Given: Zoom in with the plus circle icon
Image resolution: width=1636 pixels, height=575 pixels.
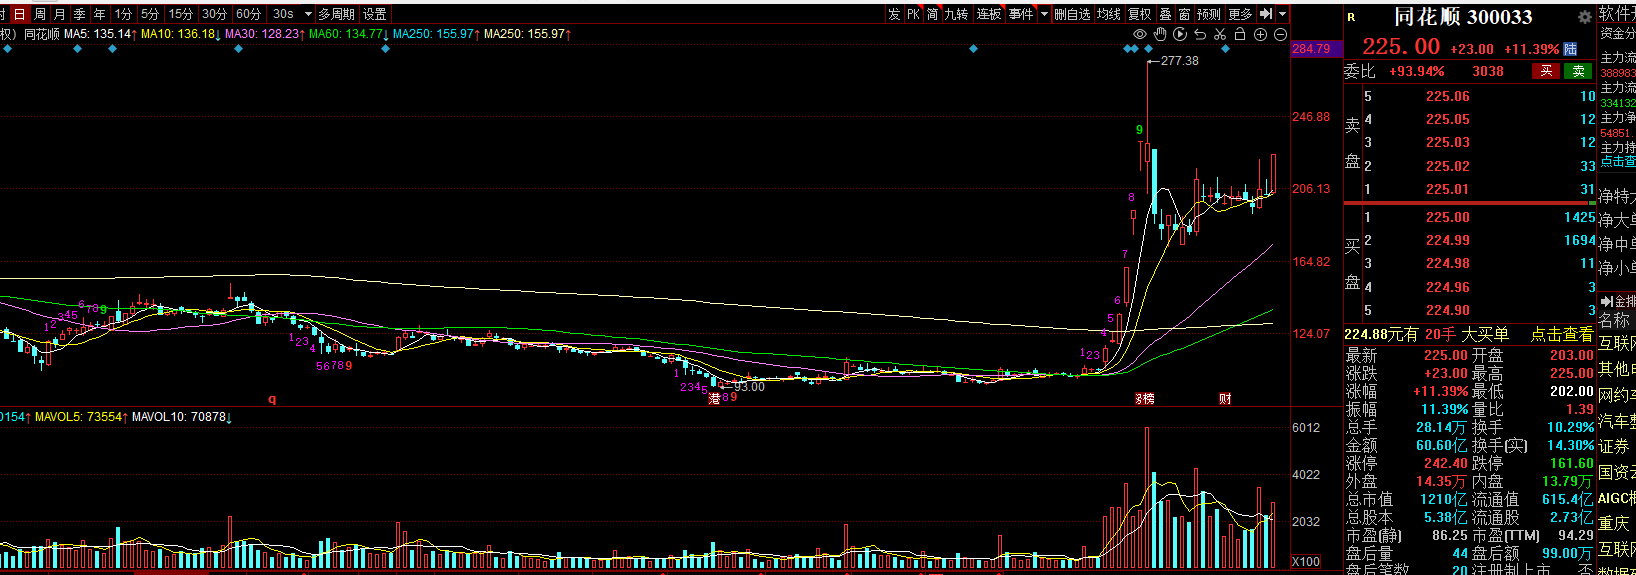Looking at the screenshot, I should [x=1260, y=34].
